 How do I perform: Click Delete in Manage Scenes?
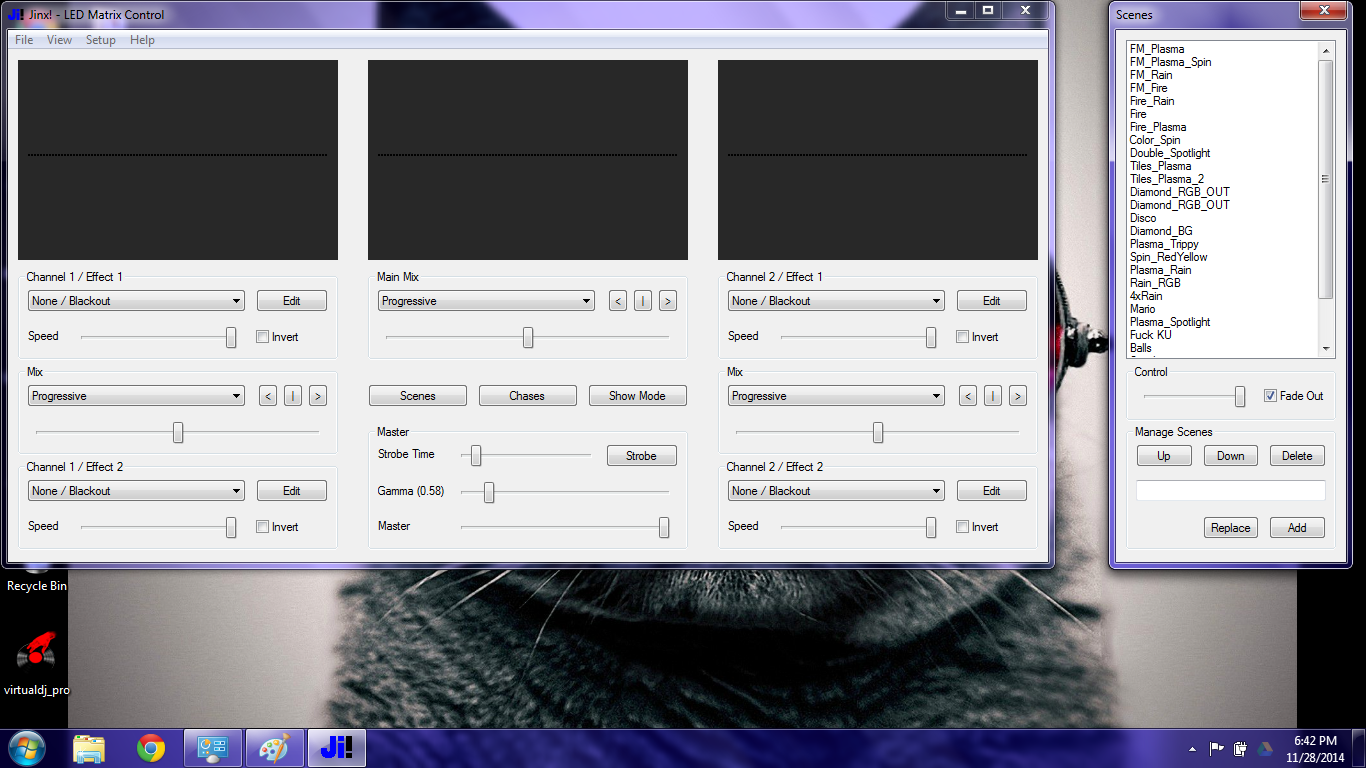coord(1297,456)
